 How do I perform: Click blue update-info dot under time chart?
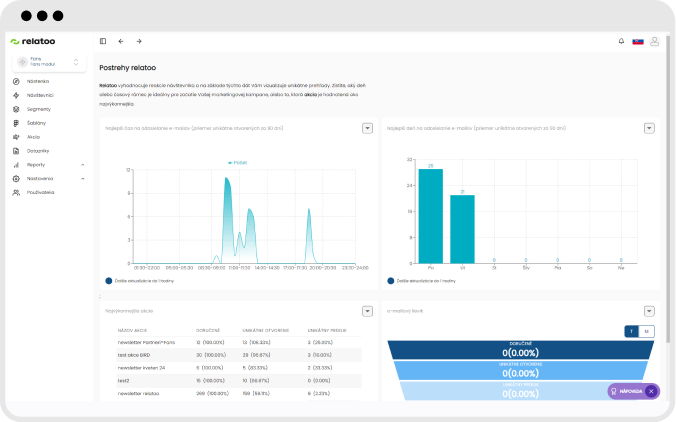coord(109,281)
